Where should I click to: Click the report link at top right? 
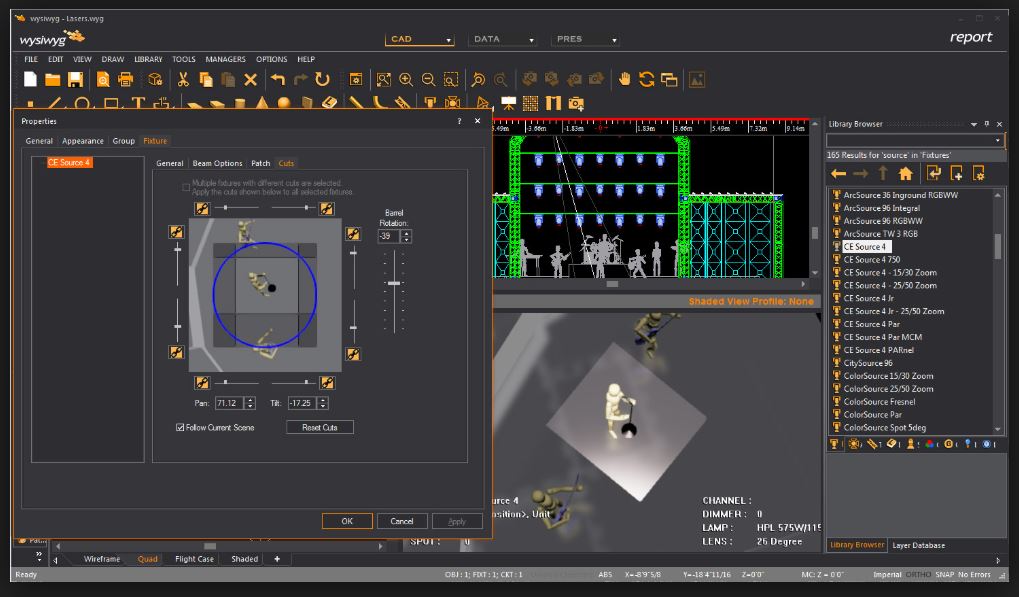click(x=971, y=37)
